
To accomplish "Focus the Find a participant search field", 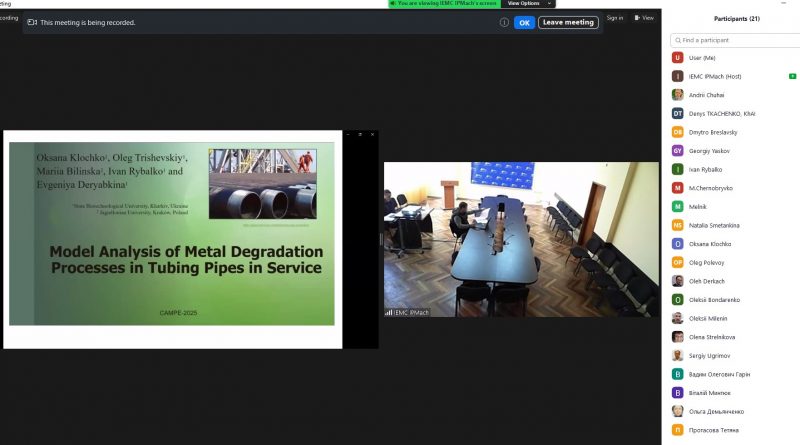I will (737, 40).
